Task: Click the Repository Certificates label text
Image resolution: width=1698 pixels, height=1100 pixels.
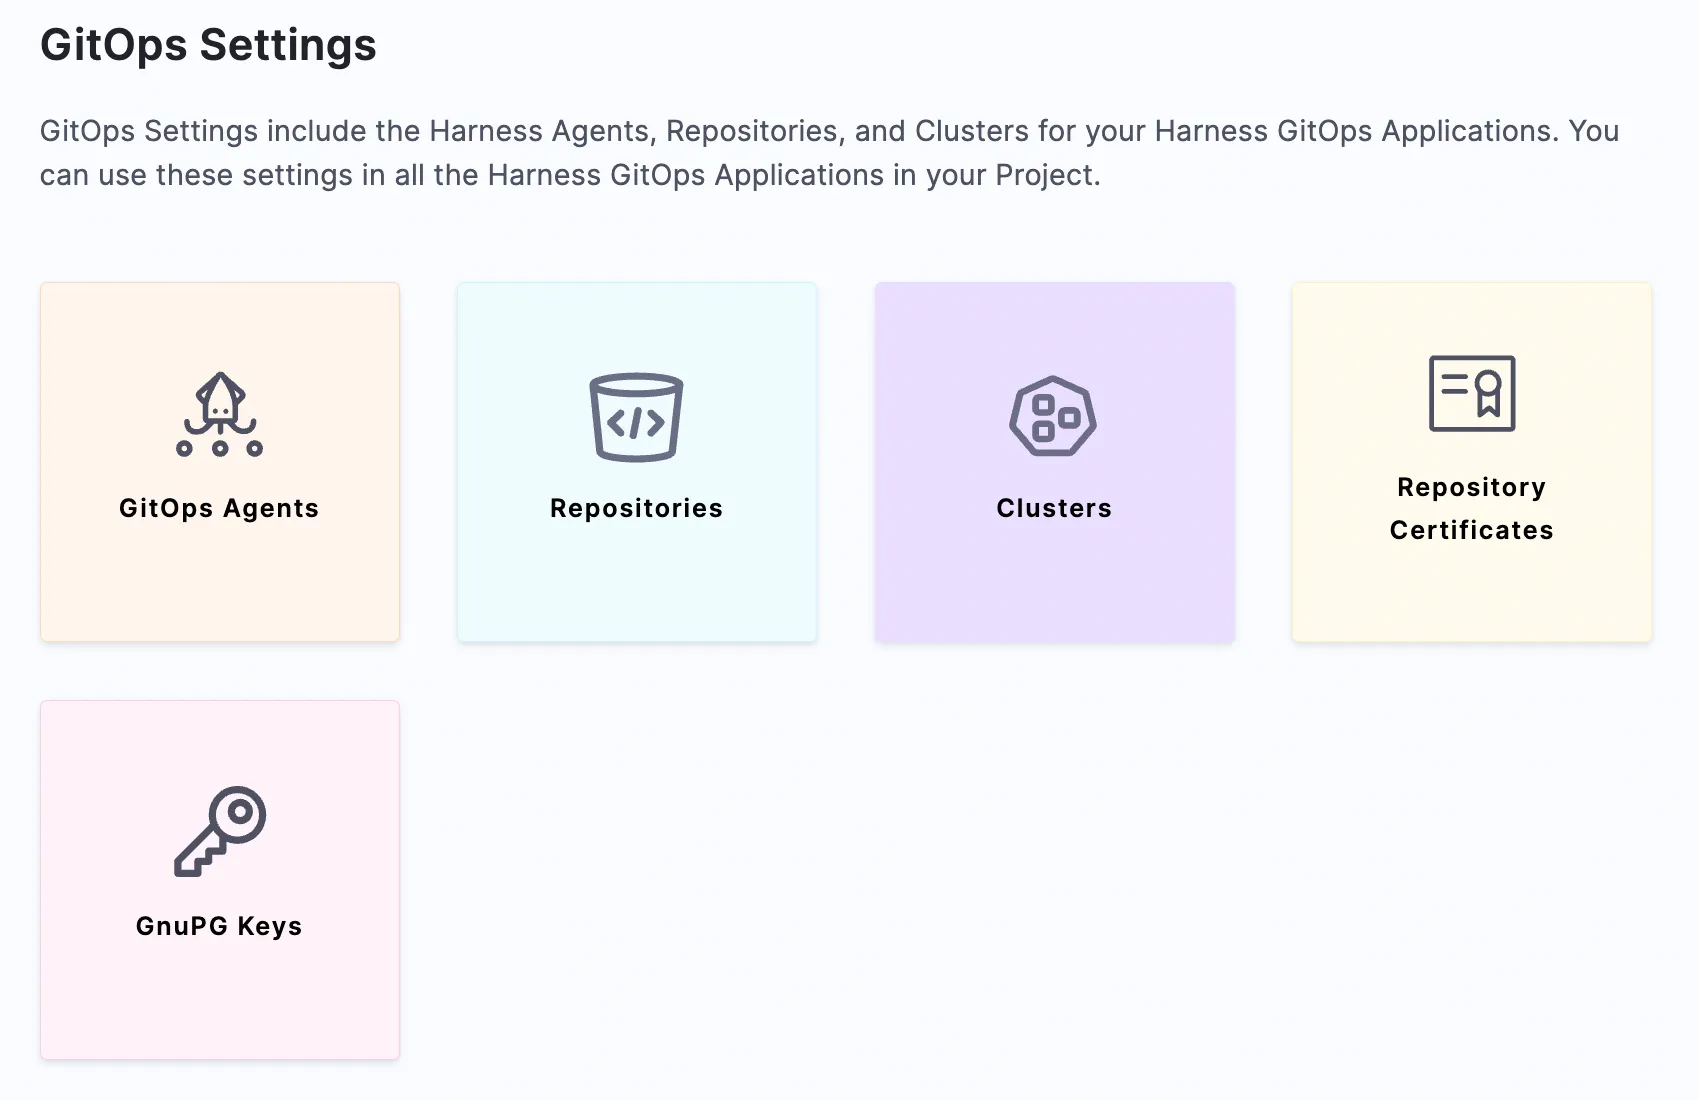Action: (1471, 508)
